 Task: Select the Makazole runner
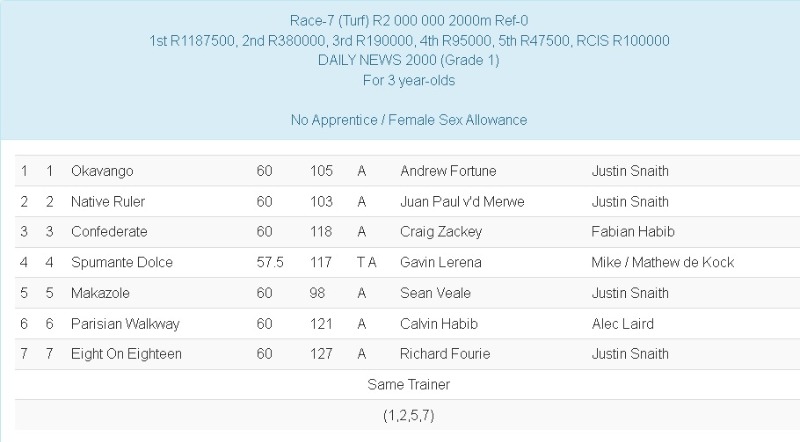point(103,293)
